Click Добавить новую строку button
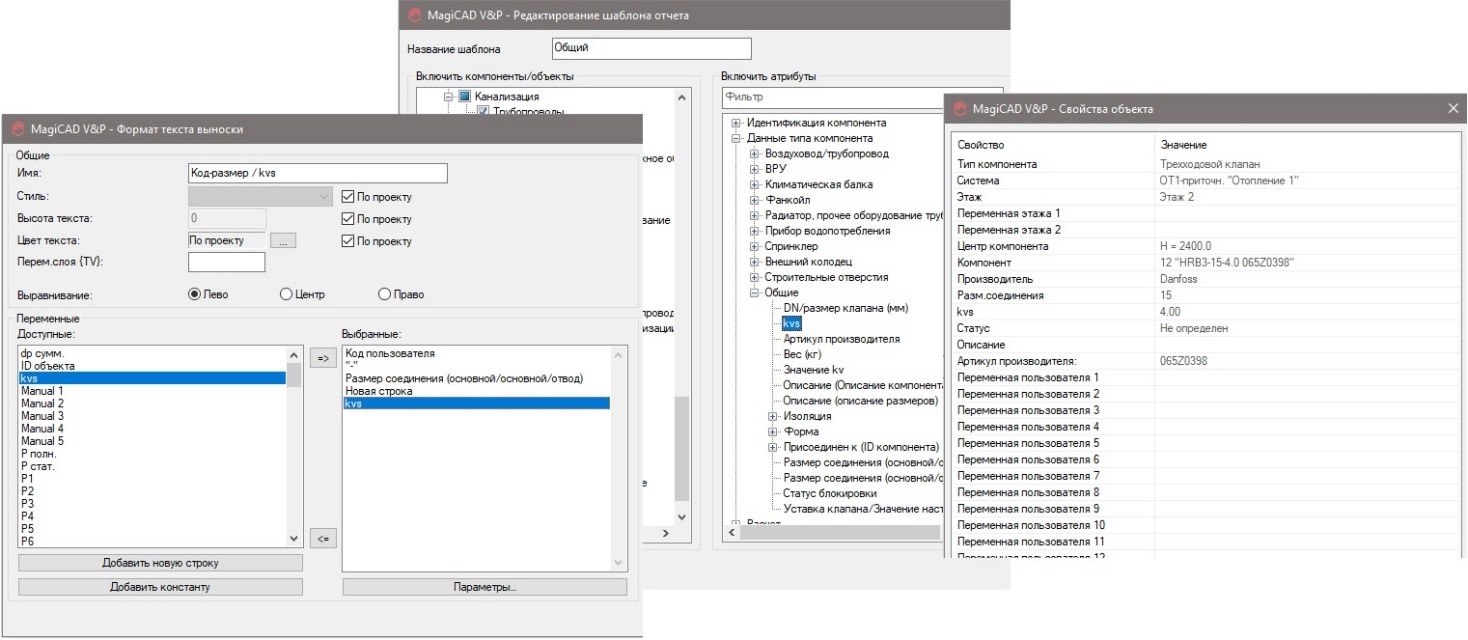This screenshot has width=1468, height=640. (x=160, y=563)
